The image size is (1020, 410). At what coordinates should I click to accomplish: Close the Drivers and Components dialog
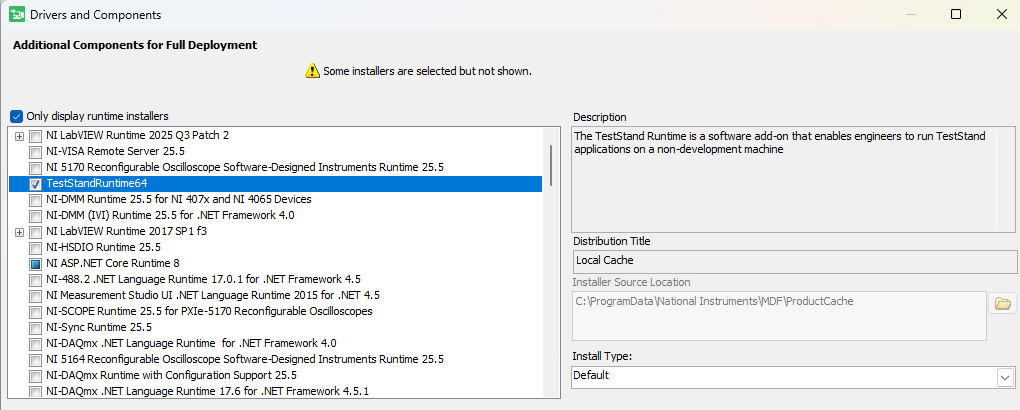tap(1001, 15)
